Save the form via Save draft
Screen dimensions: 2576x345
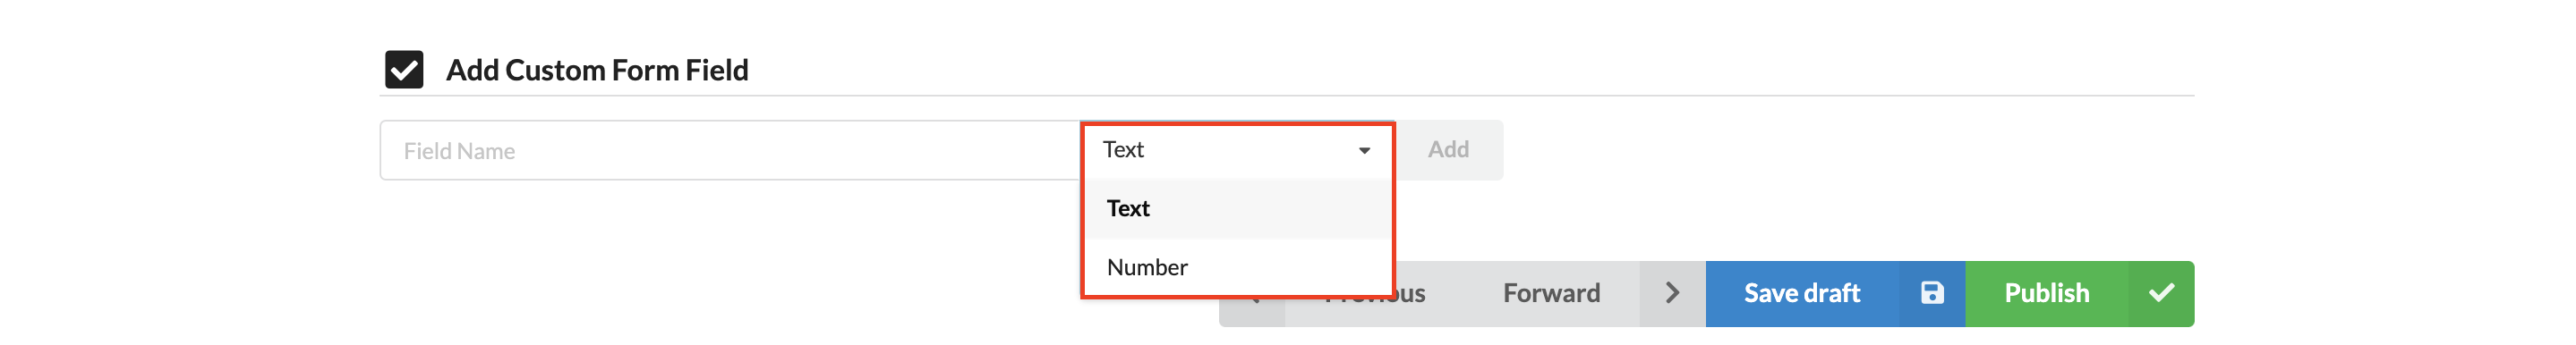tap(1802, 293)
